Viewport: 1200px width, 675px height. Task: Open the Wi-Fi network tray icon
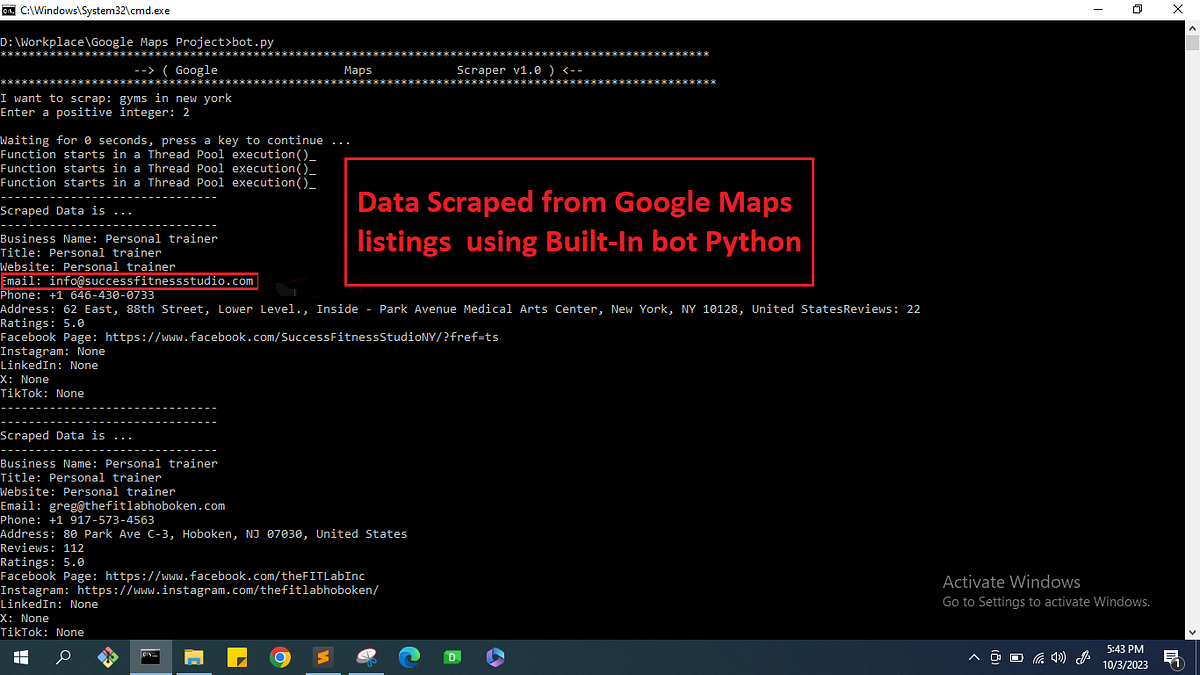pos(1039,657)
